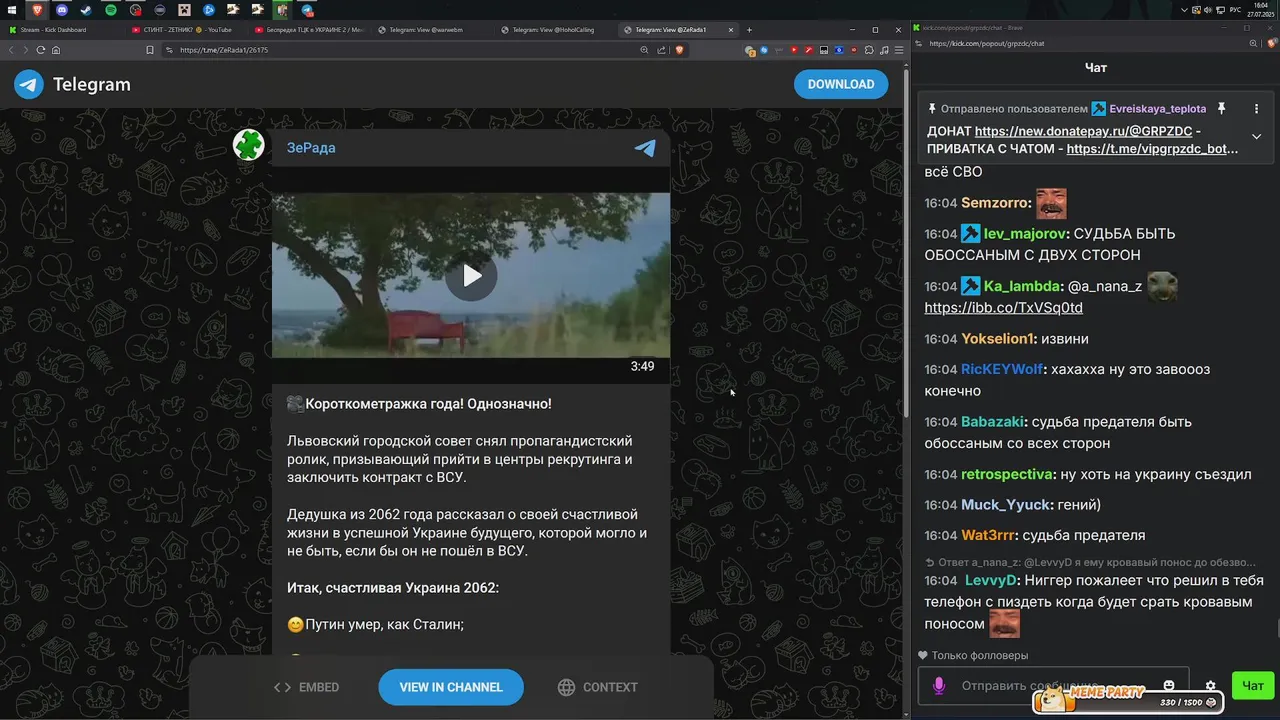The image size is (1280, 720).
Task: Switch to СТИНТ - ZЕТНИК? YouTube tab
Action: [x=187, y=30]
